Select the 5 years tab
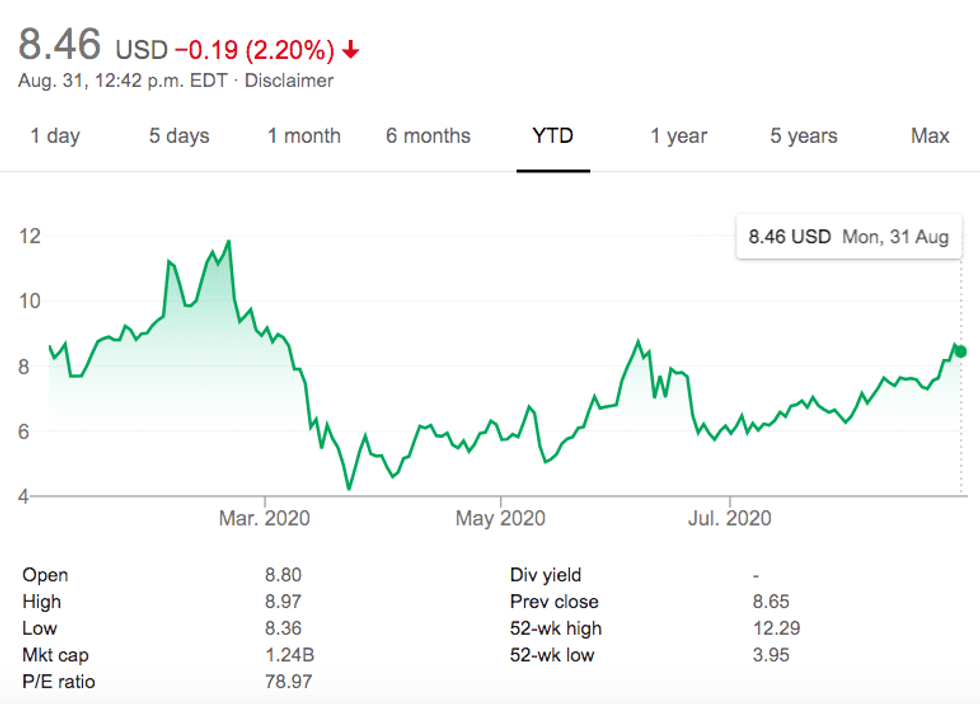Screen dimensions: 980x704 (803, 136)
